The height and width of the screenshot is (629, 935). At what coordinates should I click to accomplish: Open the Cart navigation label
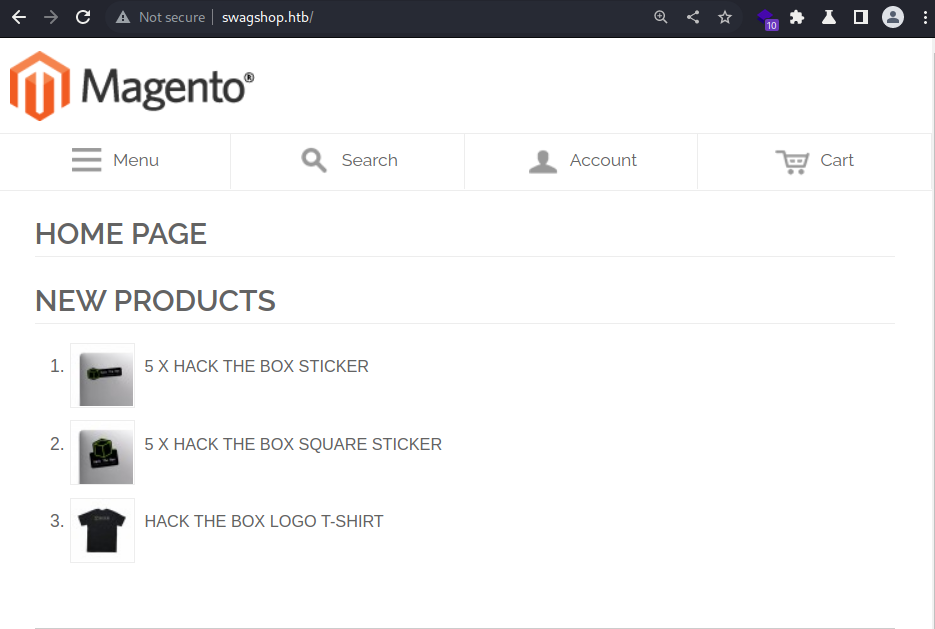(x=837, y=160)
